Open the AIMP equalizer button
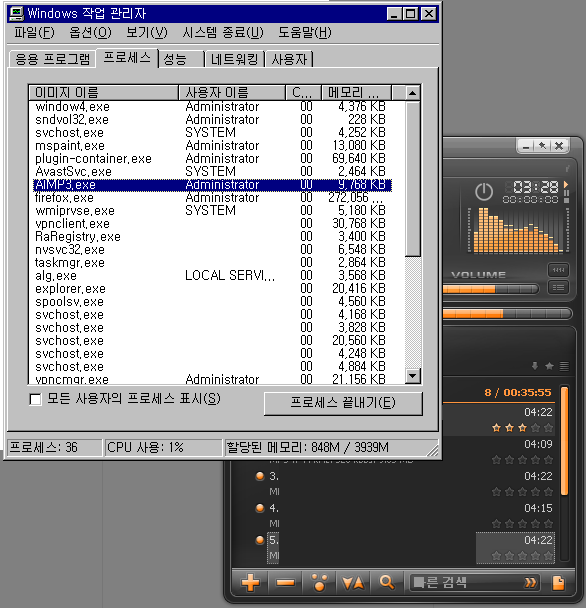The height and width of the screenshot is (608, 586). tap(558, 270)
